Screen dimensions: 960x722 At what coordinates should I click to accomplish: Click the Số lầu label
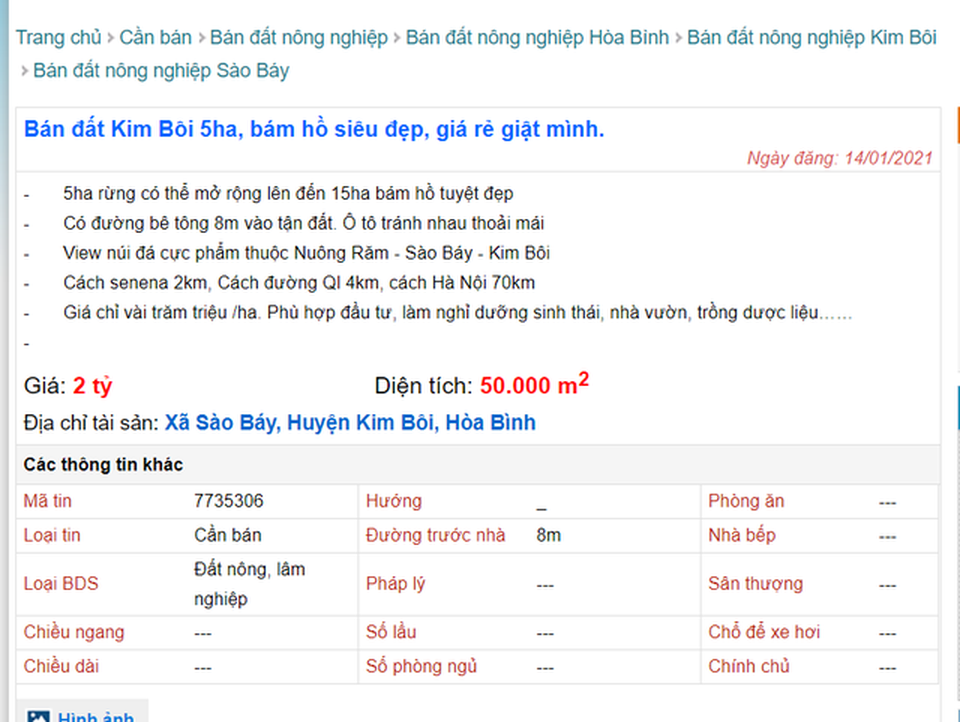tap(391, 632)
